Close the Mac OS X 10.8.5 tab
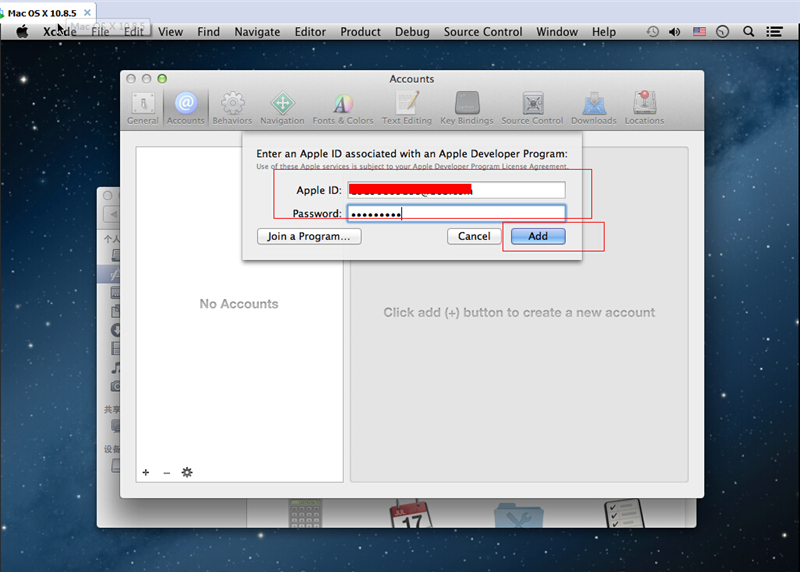The width and height of the screenshot is (800, 572). (87, 12)
